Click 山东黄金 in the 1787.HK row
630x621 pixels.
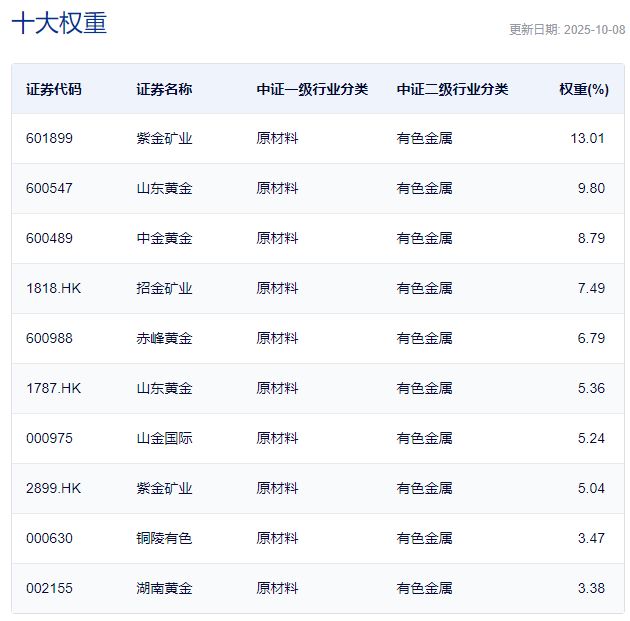point(164,388)
